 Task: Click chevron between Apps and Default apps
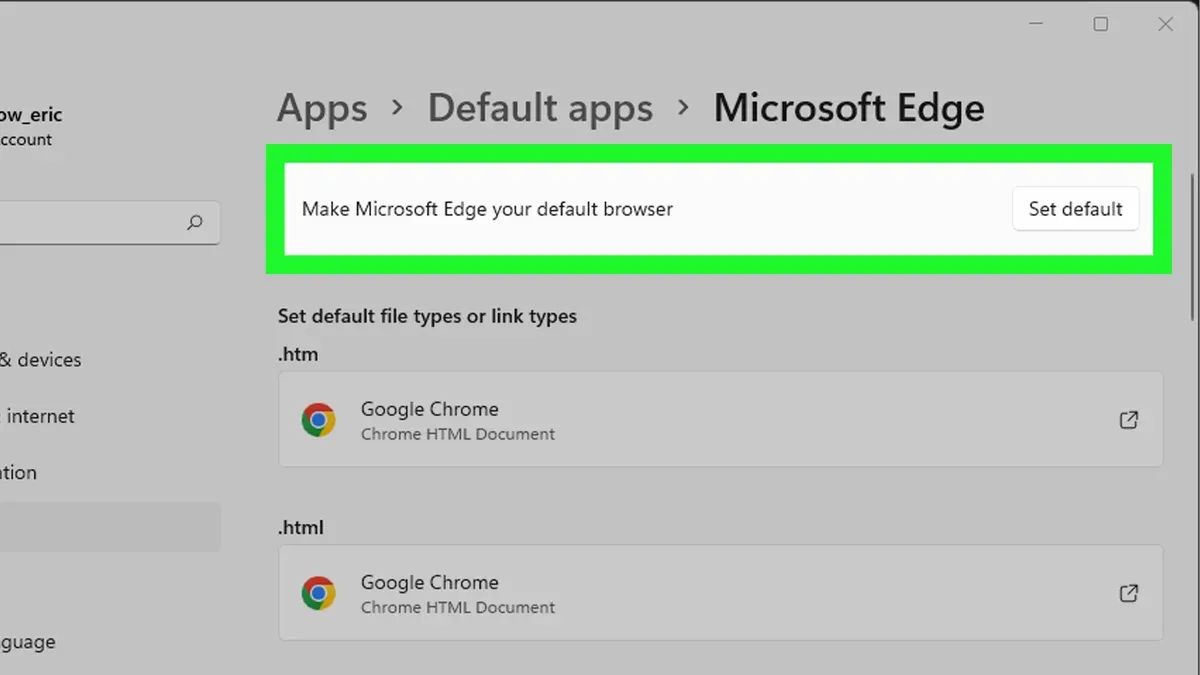click(398, 108)
